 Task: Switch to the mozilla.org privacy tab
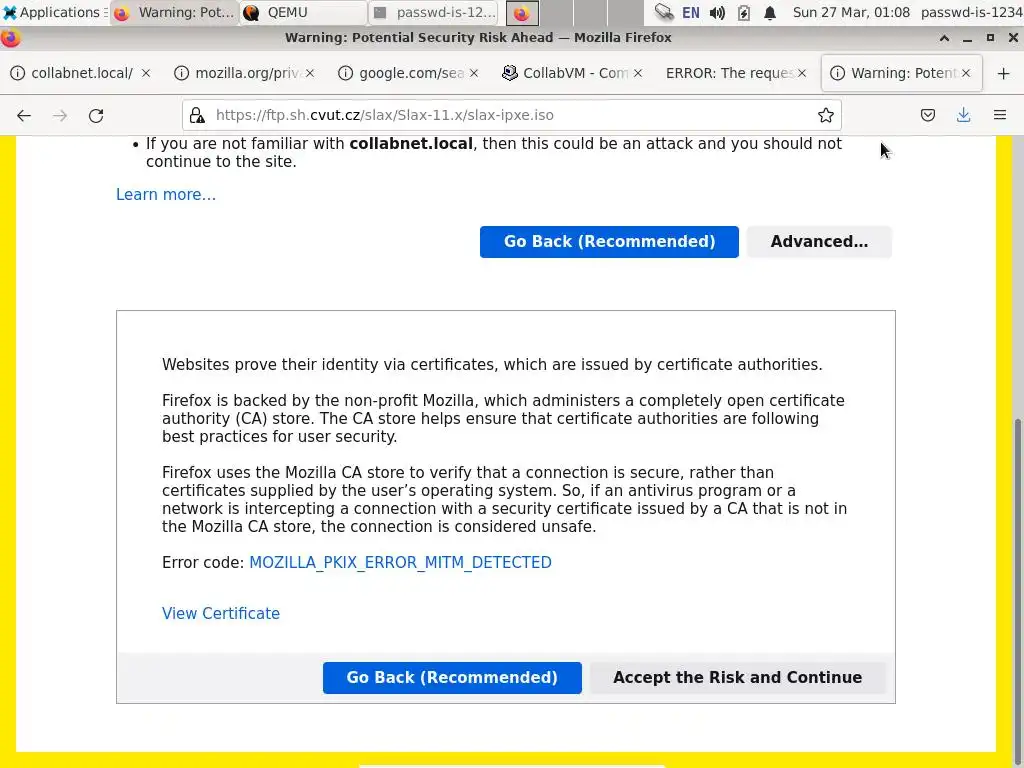(x=246, y=73)
